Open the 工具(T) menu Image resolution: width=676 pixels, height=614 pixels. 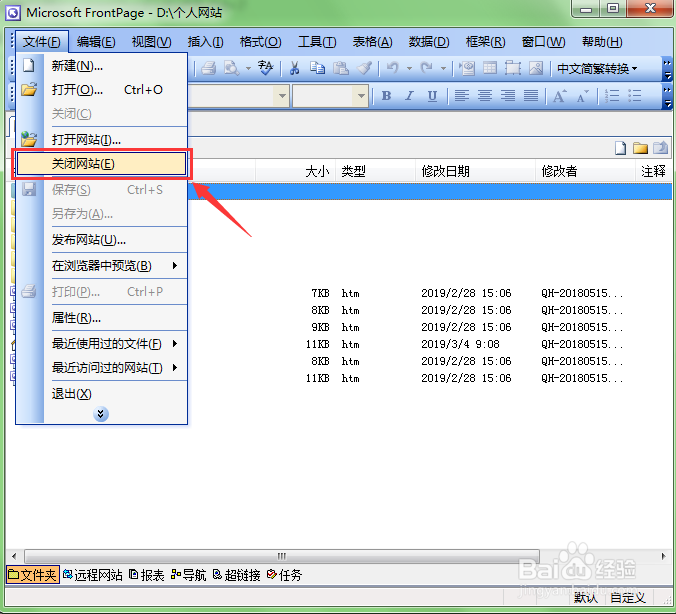coord(317,42)
